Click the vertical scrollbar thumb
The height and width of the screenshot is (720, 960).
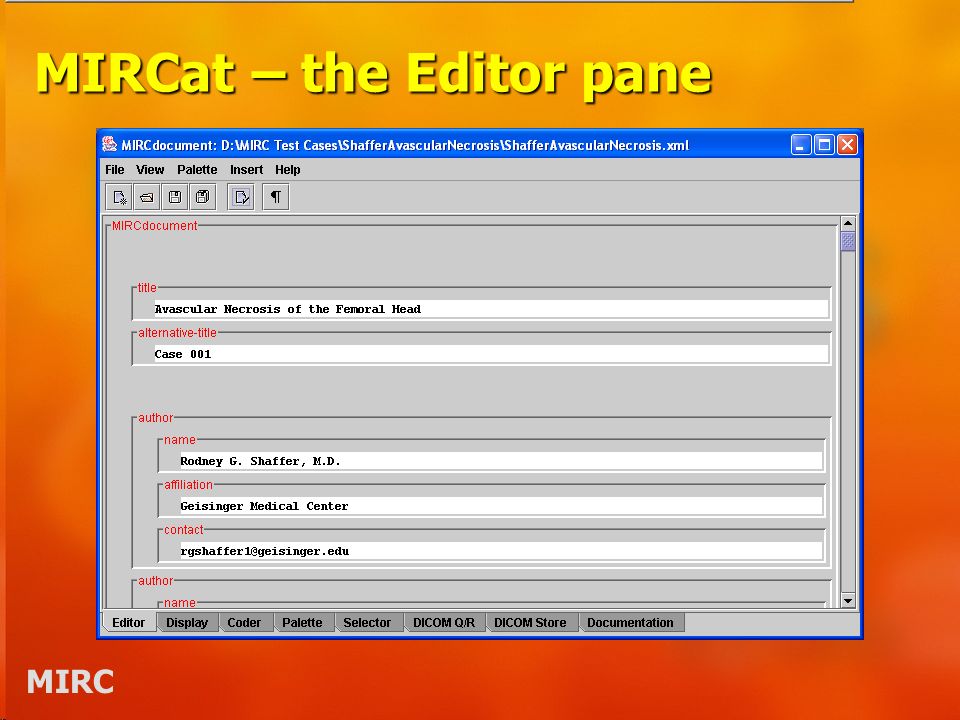pos(848,241)
